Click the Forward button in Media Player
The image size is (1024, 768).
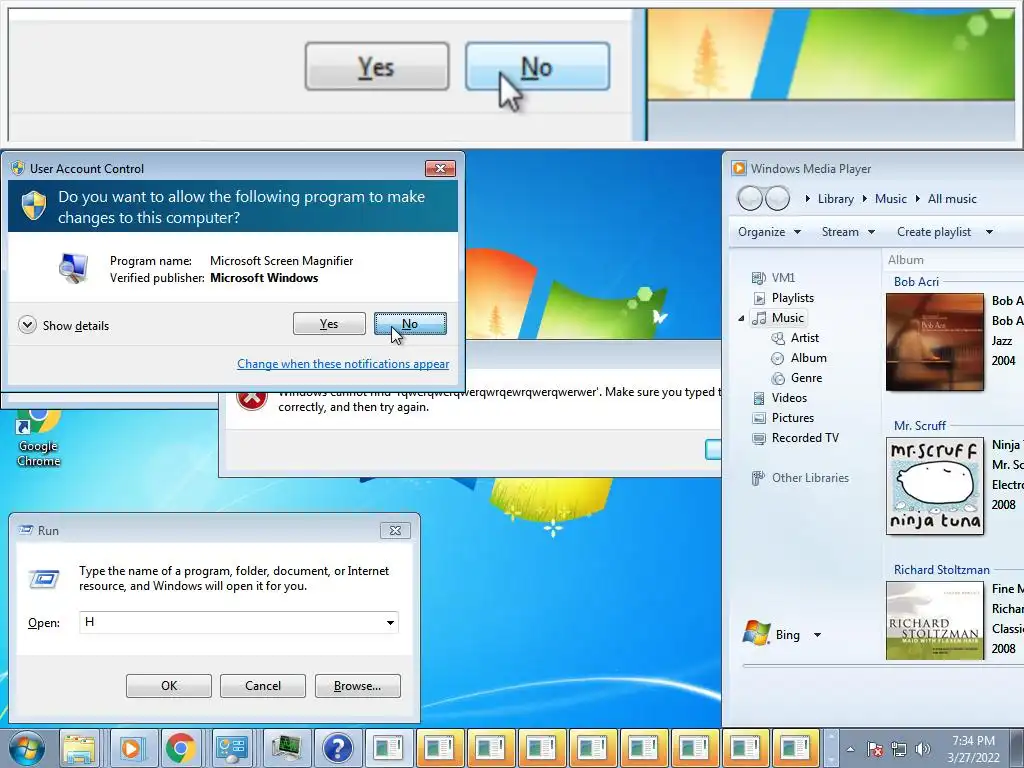pyautogui.click(x=777, y=199)
